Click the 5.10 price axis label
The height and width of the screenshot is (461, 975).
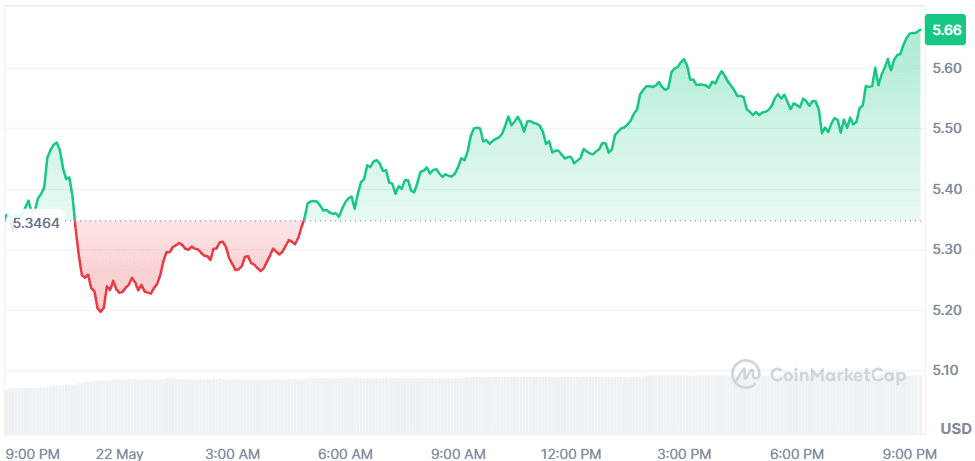[x=946, y=370]
